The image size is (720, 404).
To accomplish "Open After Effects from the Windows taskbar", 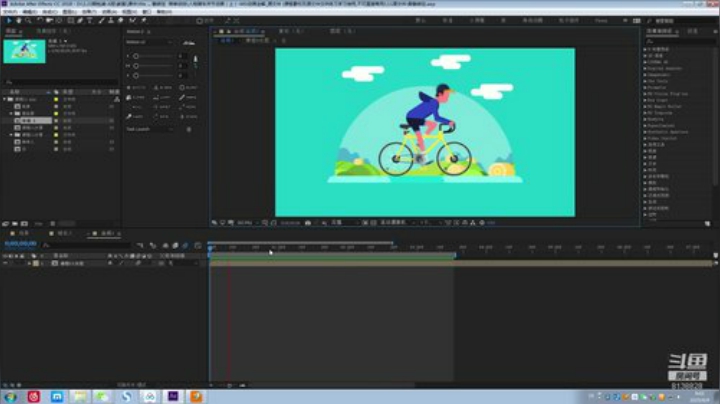I will point(173,396).
